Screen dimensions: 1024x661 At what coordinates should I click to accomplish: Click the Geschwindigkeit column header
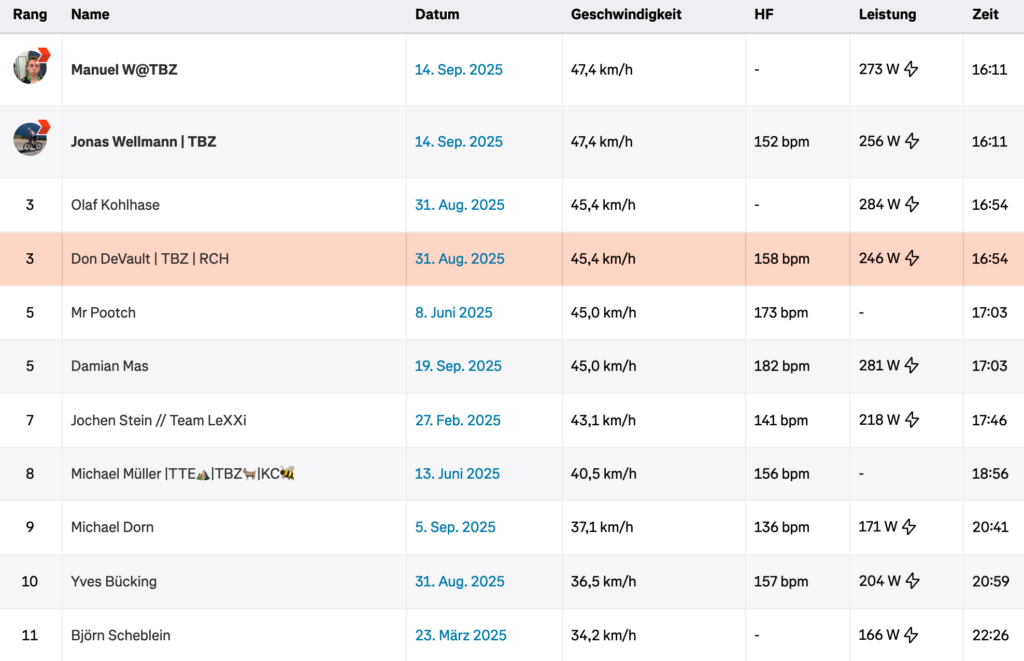[x=626, y=15]
